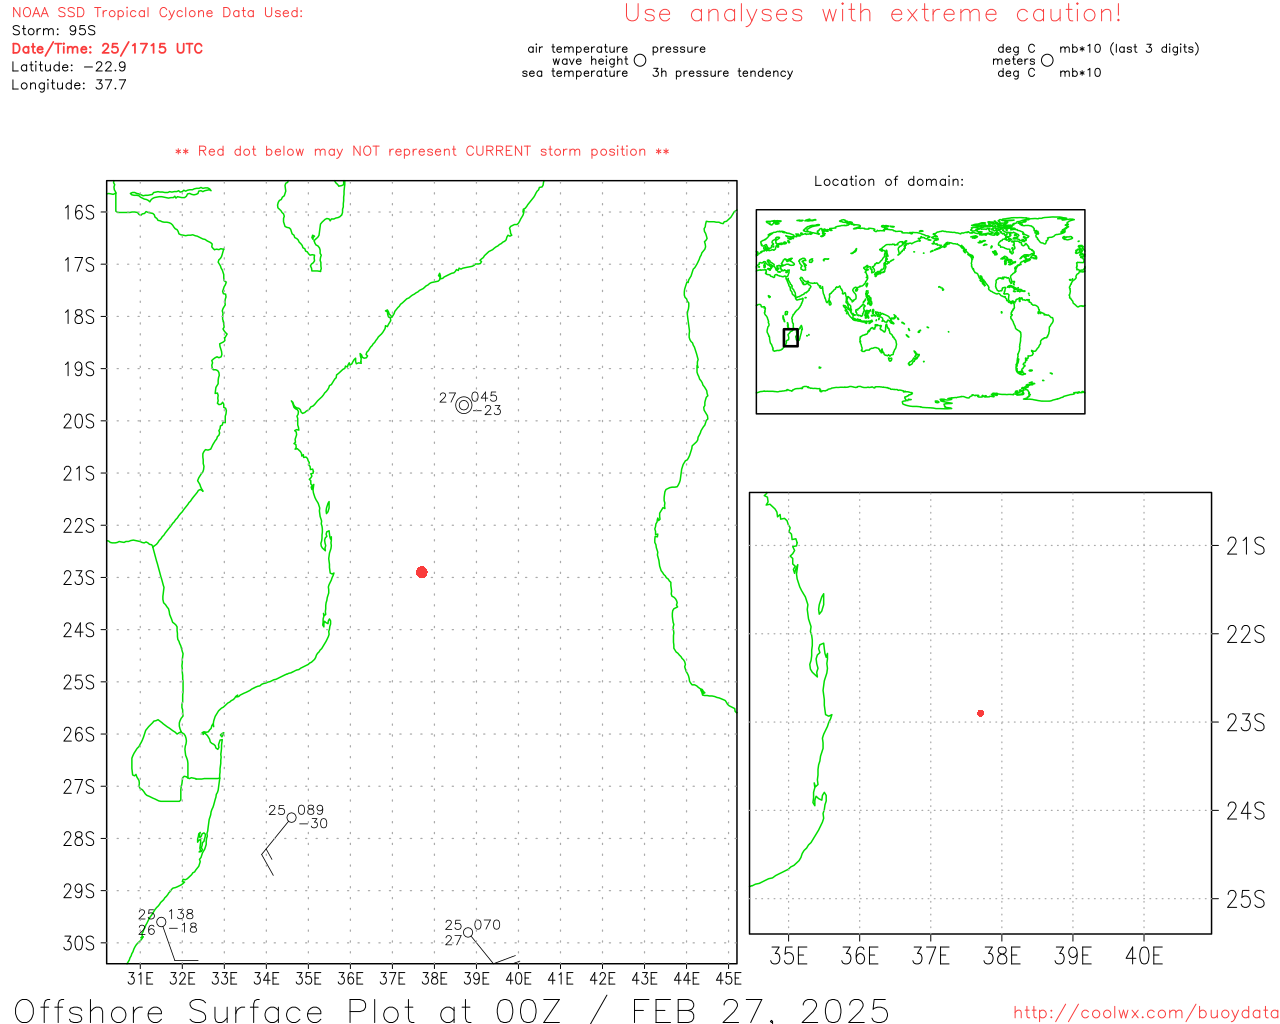Click pressure tendency '-18' value

pos(183,928)
